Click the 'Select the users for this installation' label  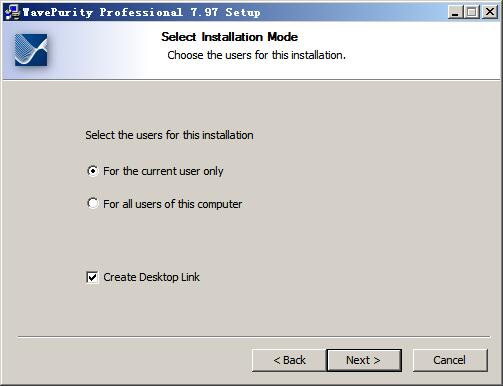coord(169,135)
